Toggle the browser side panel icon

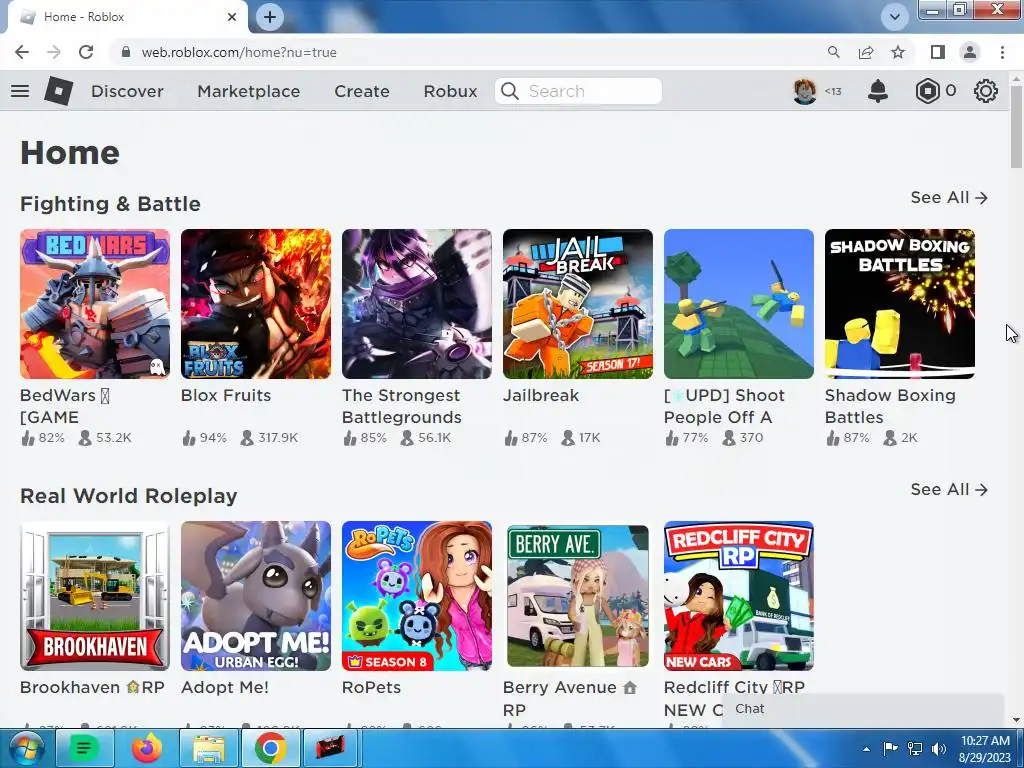tap(938, 52)
